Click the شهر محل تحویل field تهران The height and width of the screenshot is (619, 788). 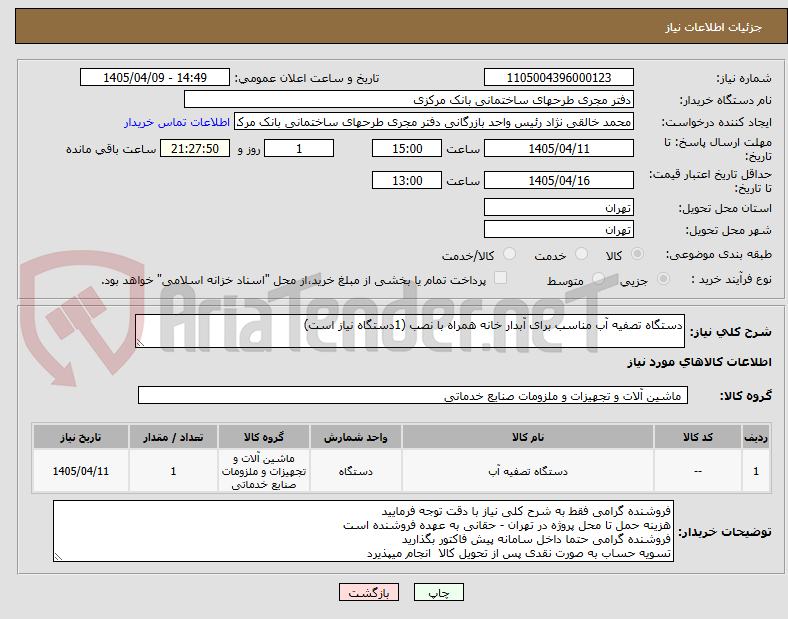(559, 229)
